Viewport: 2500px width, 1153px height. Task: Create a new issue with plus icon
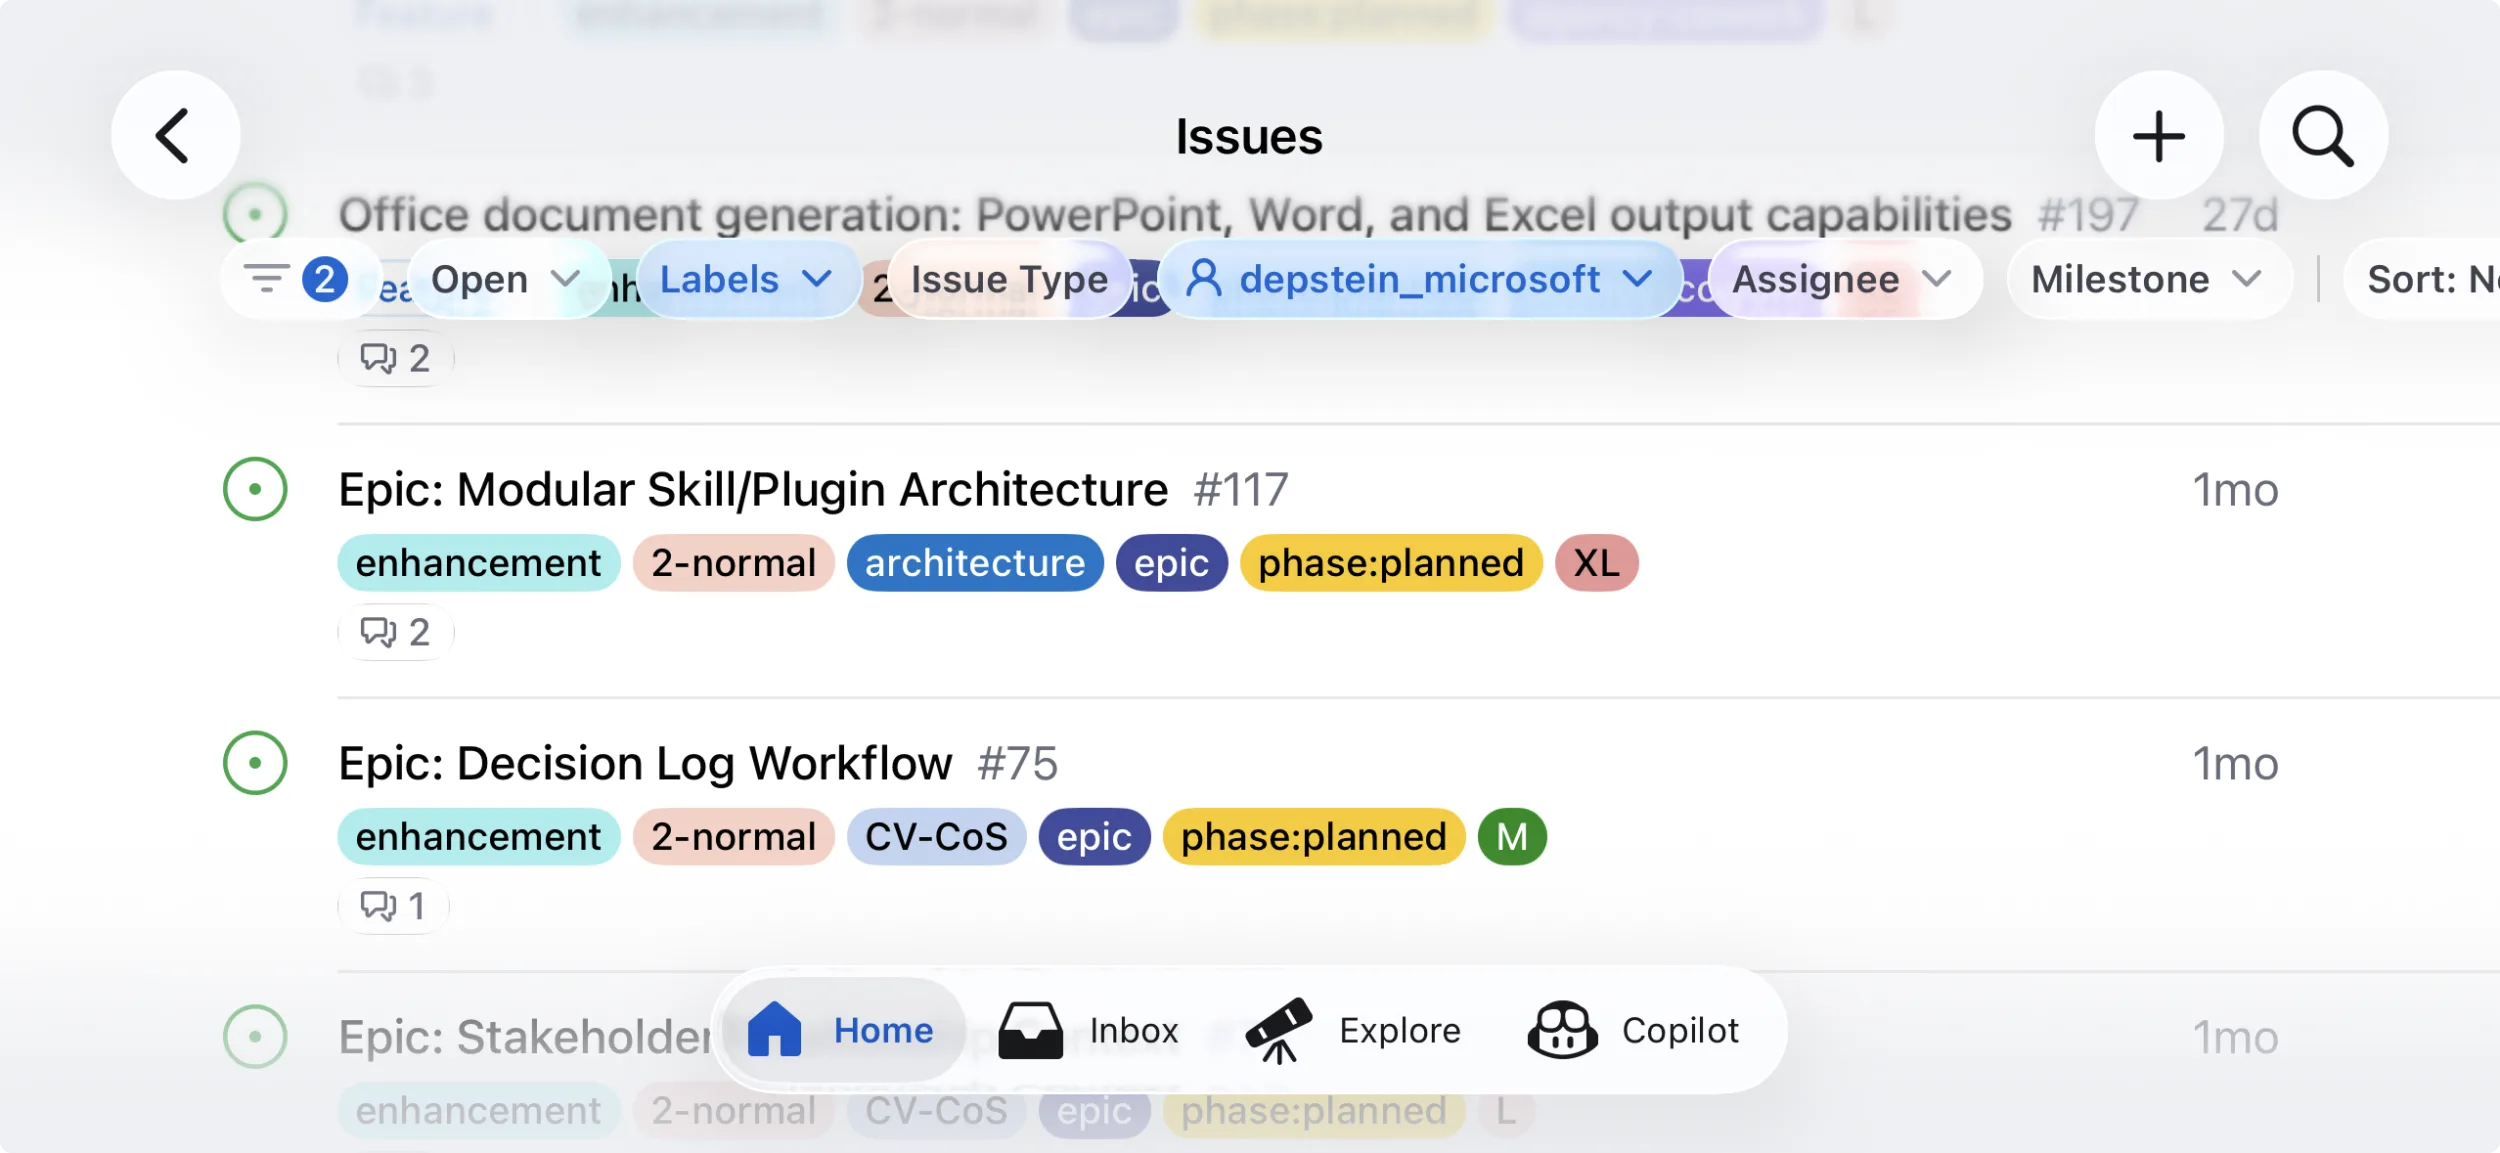coord(2158,135)
